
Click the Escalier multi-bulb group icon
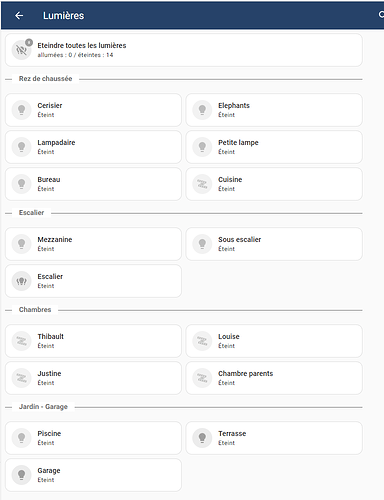tap(22, 281)
